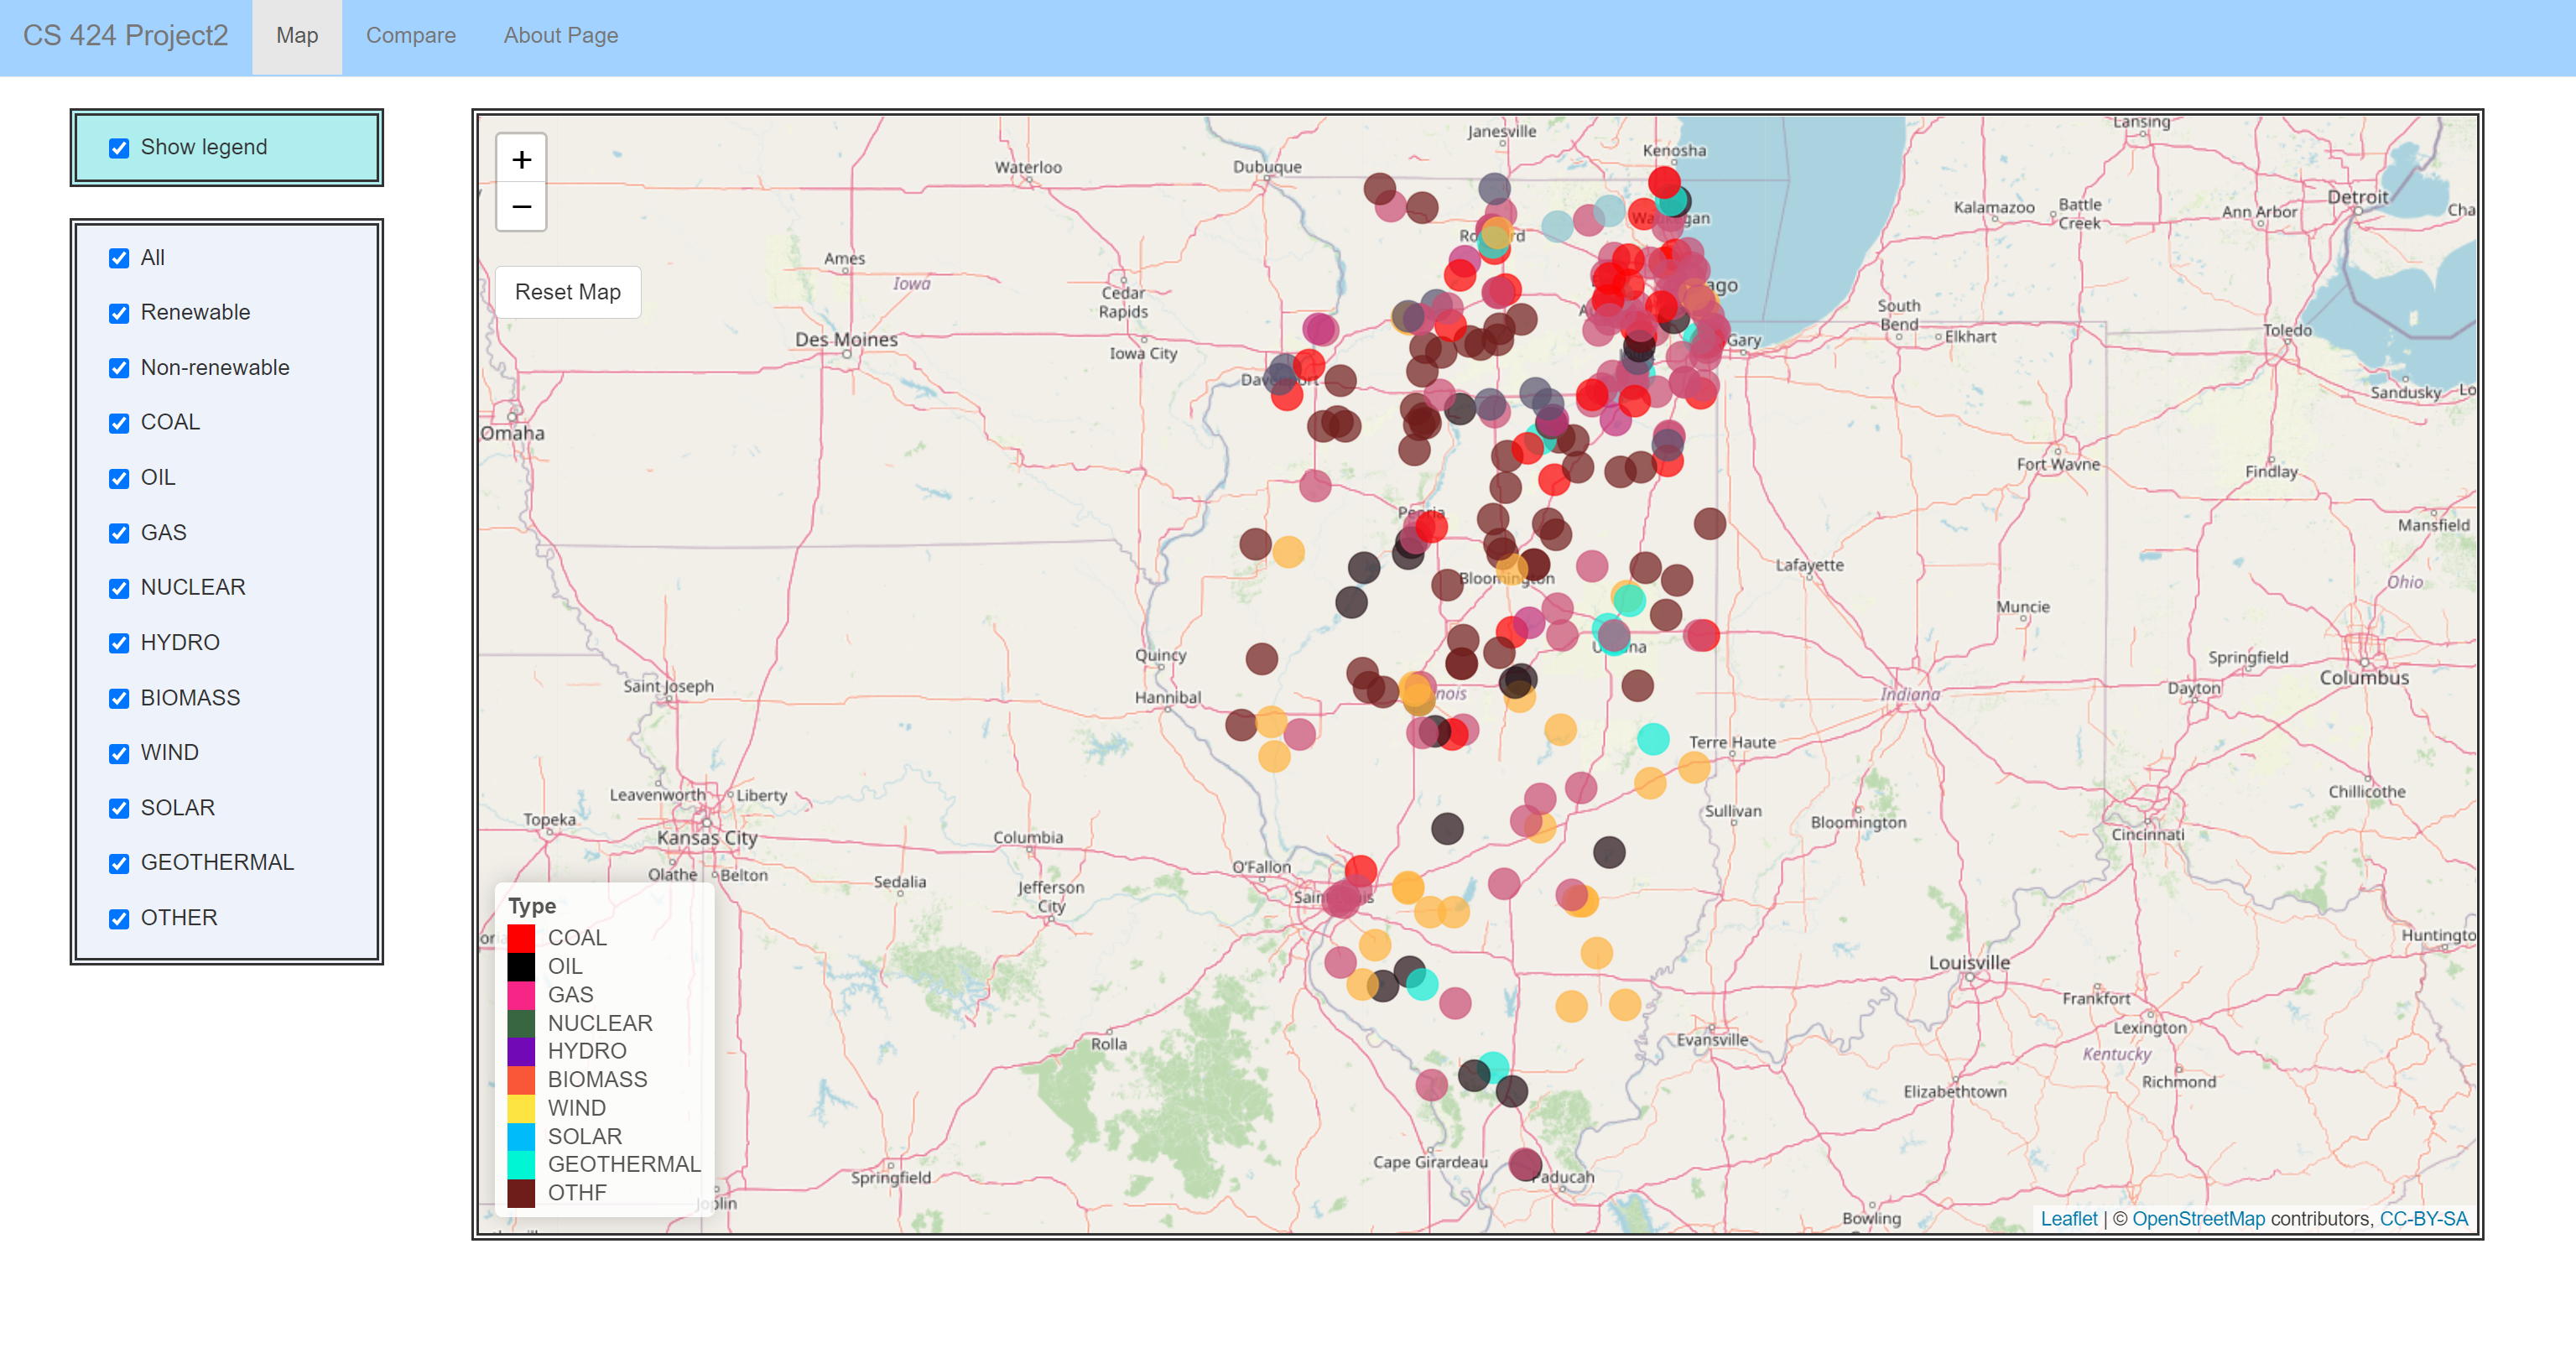
Task: Switch to the Compare tab
Action: (411, 36)
